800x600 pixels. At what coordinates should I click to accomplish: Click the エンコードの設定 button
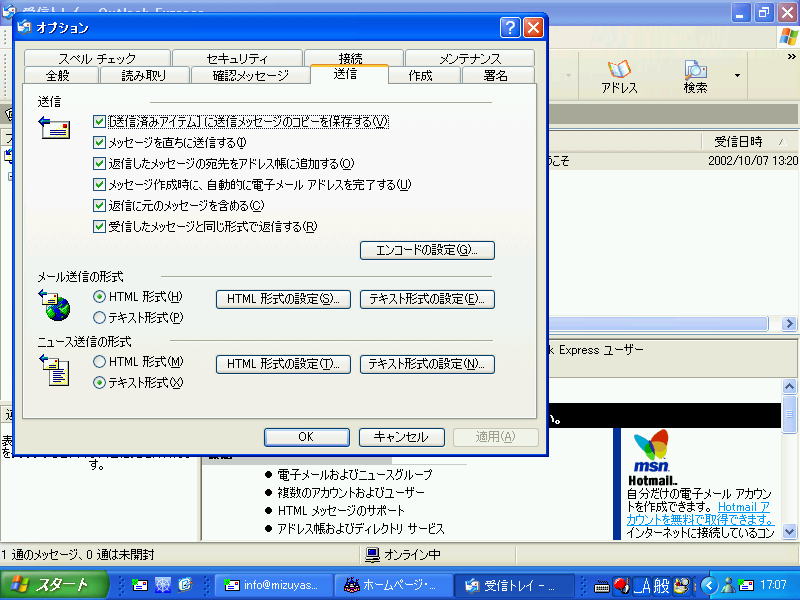pyautogui.click(x=427, y=250)
